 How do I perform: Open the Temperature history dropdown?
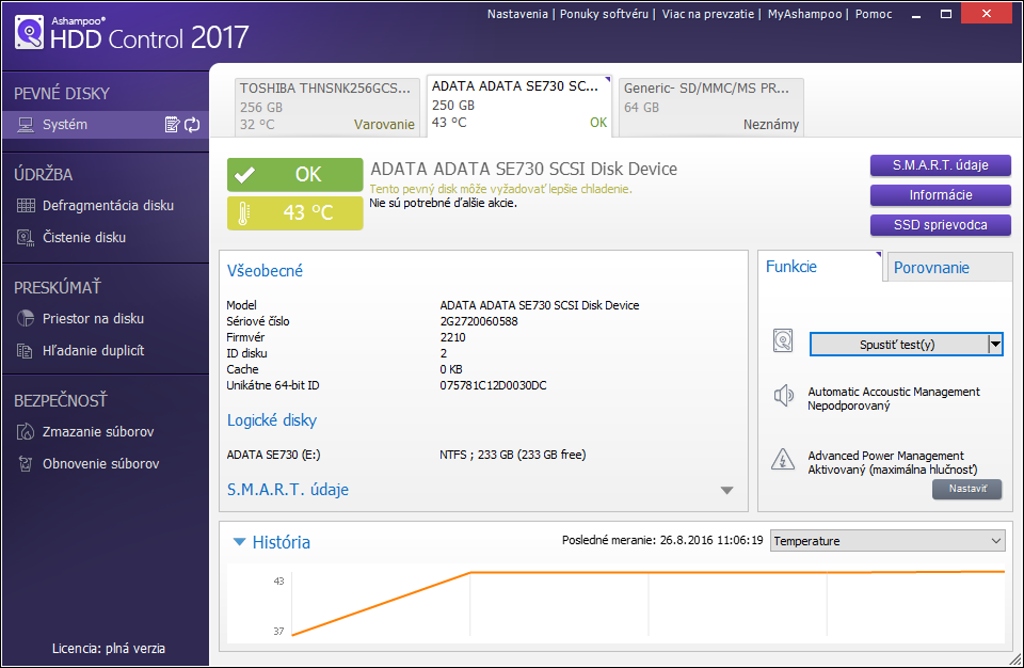(x=887, y=541)
